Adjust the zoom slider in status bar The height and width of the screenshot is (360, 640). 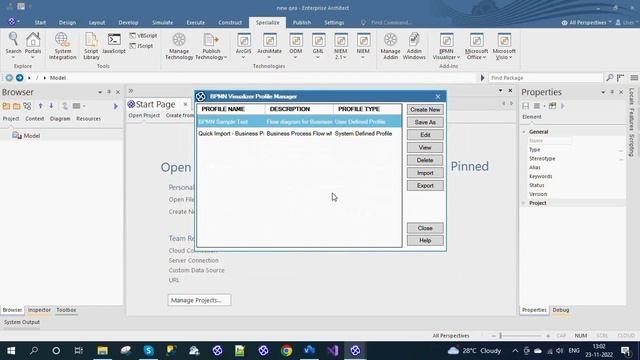[x=500, y=336]
